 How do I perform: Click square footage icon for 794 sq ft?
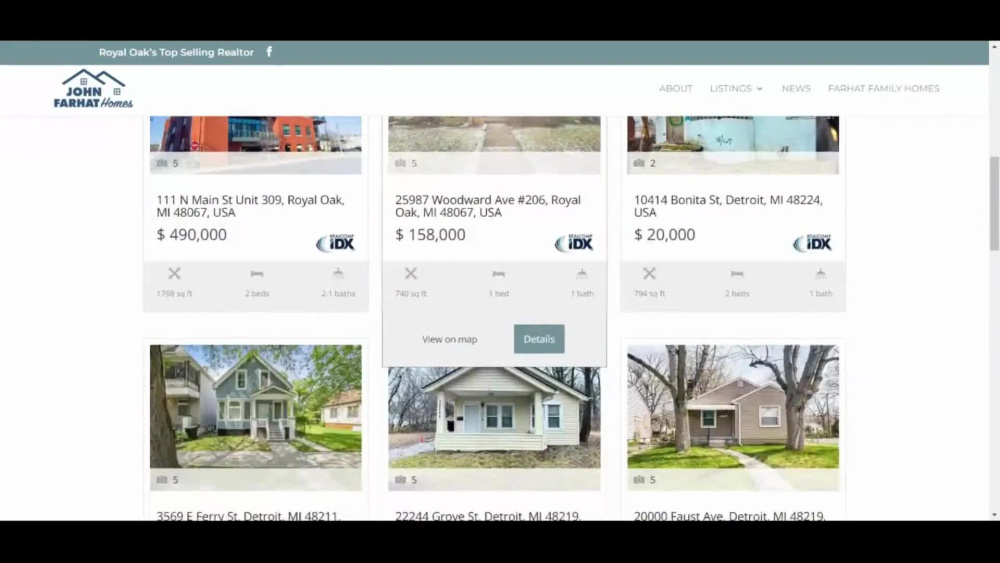(649, 274)
